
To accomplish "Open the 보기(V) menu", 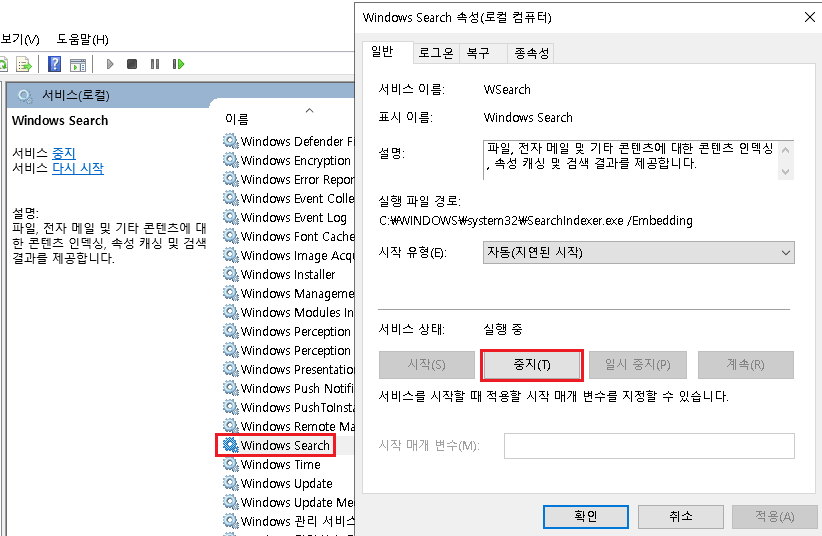I will click(20, 39).
